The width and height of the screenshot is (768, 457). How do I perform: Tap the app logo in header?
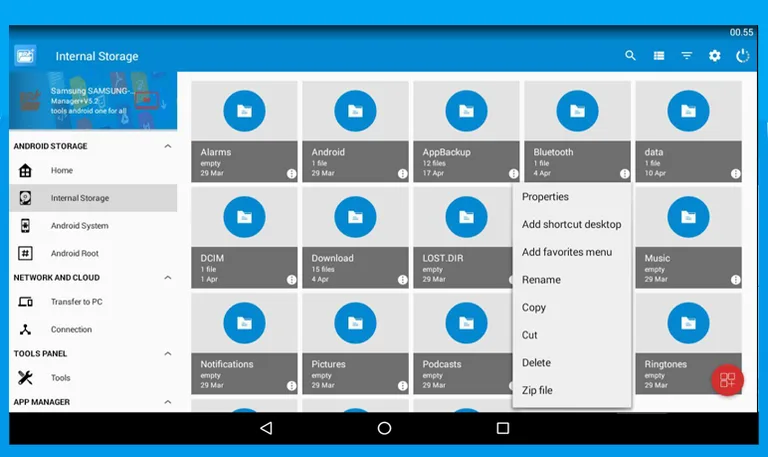coord(25,56)
